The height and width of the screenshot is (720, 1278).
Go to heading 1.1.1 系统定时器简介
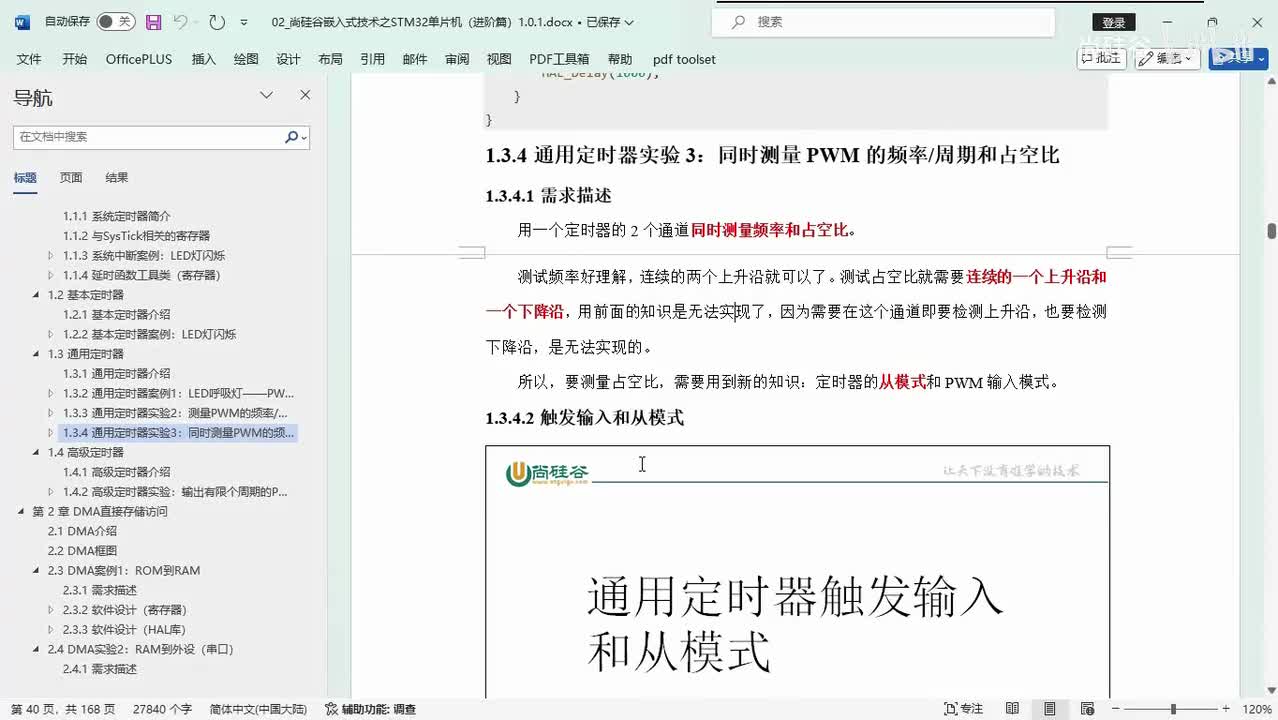pyautogui.click(x=117, y=216)
